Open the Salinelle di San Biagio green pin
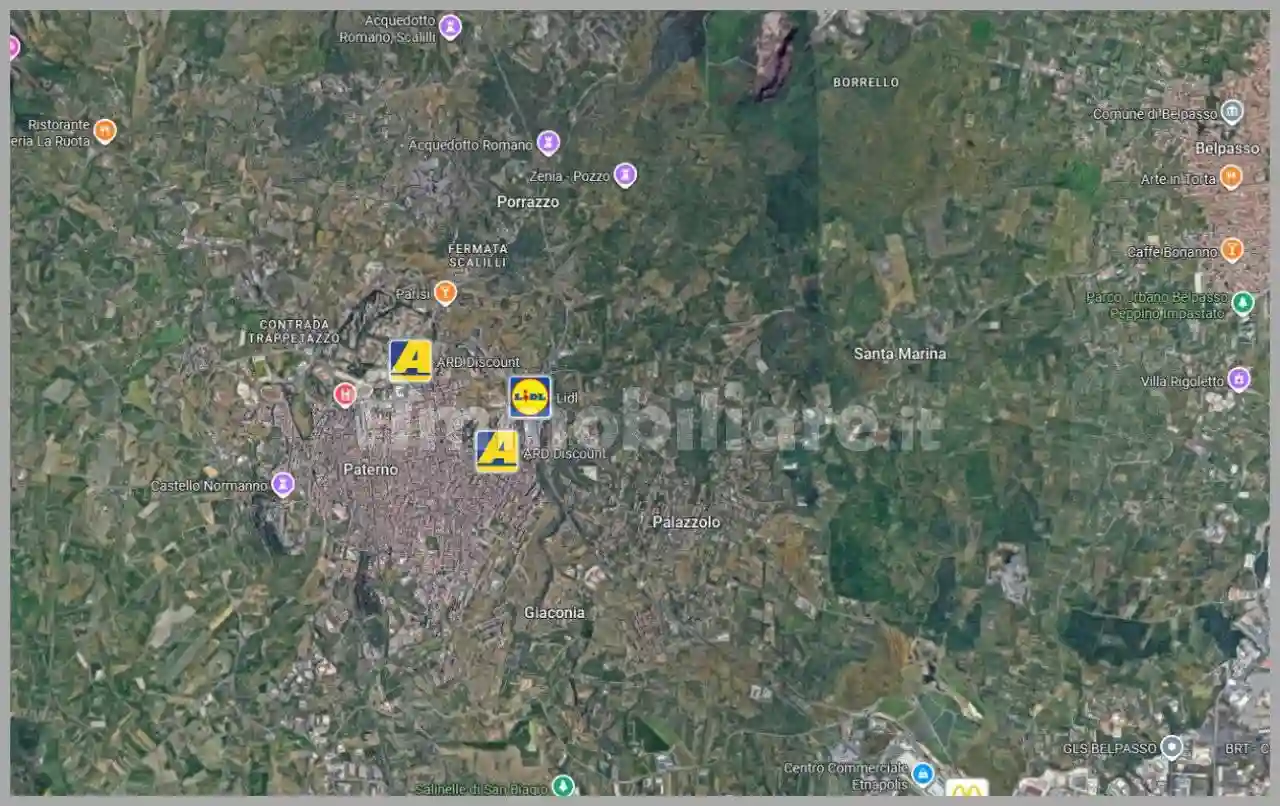Viewport: 1280px width, 806px height. [563, 786]
